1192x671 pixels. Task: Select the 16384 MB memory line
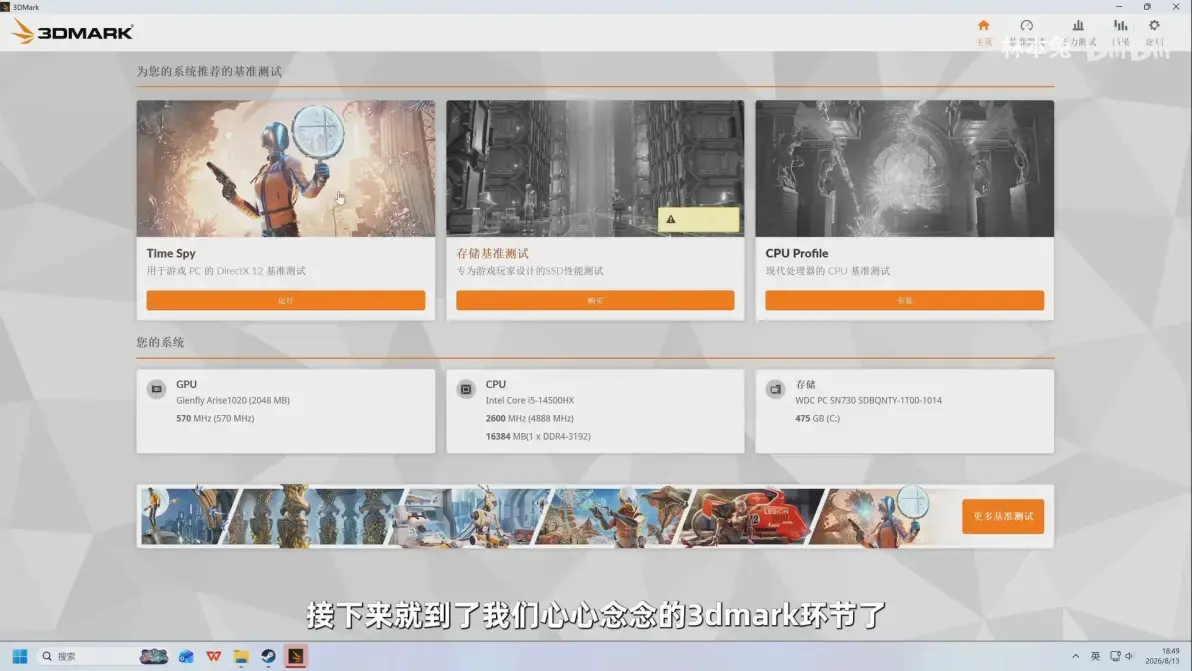pyautogui.click(x=538, y=436)
